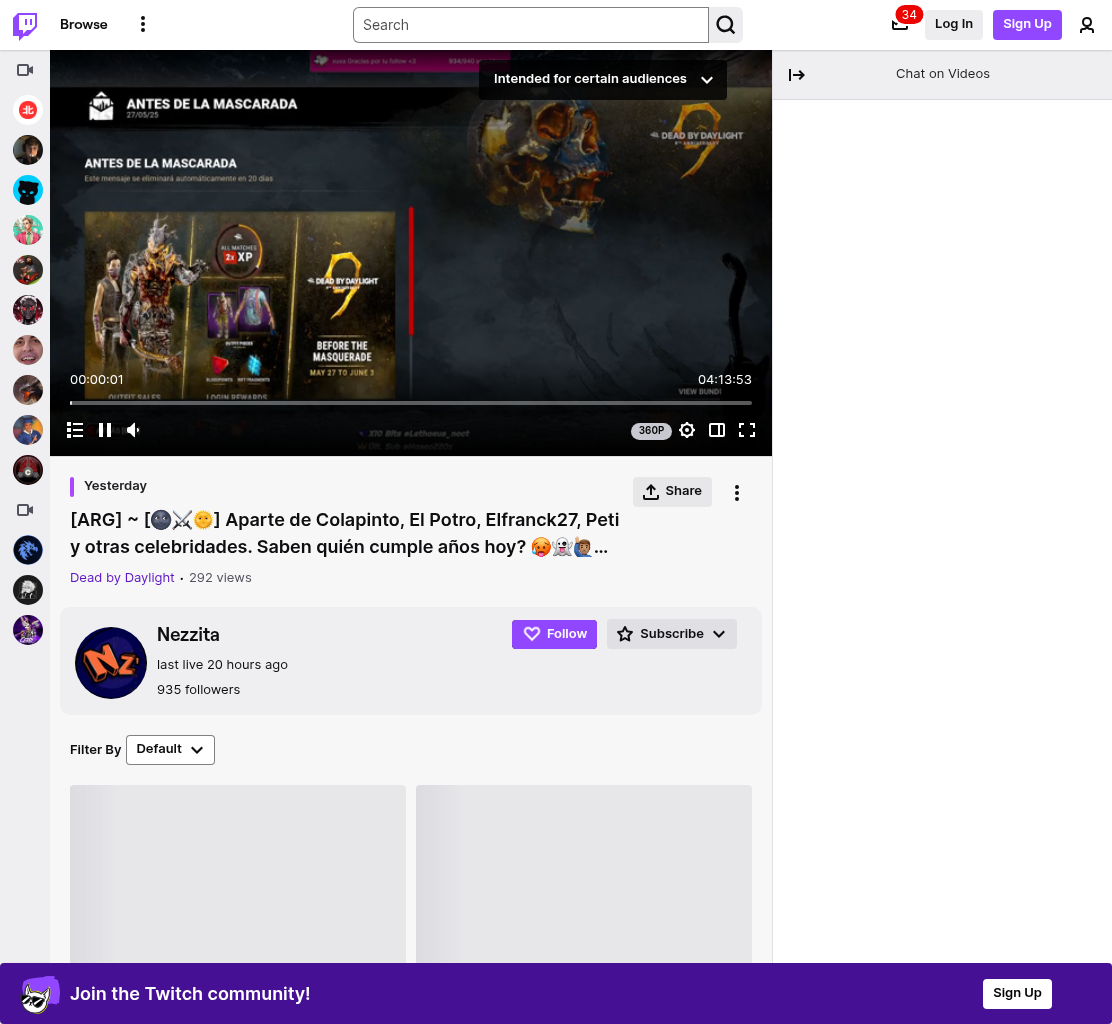Open the blue dragon logo avatar
This screenshot has height=1024, width=1112.
(x=28, y=550)
